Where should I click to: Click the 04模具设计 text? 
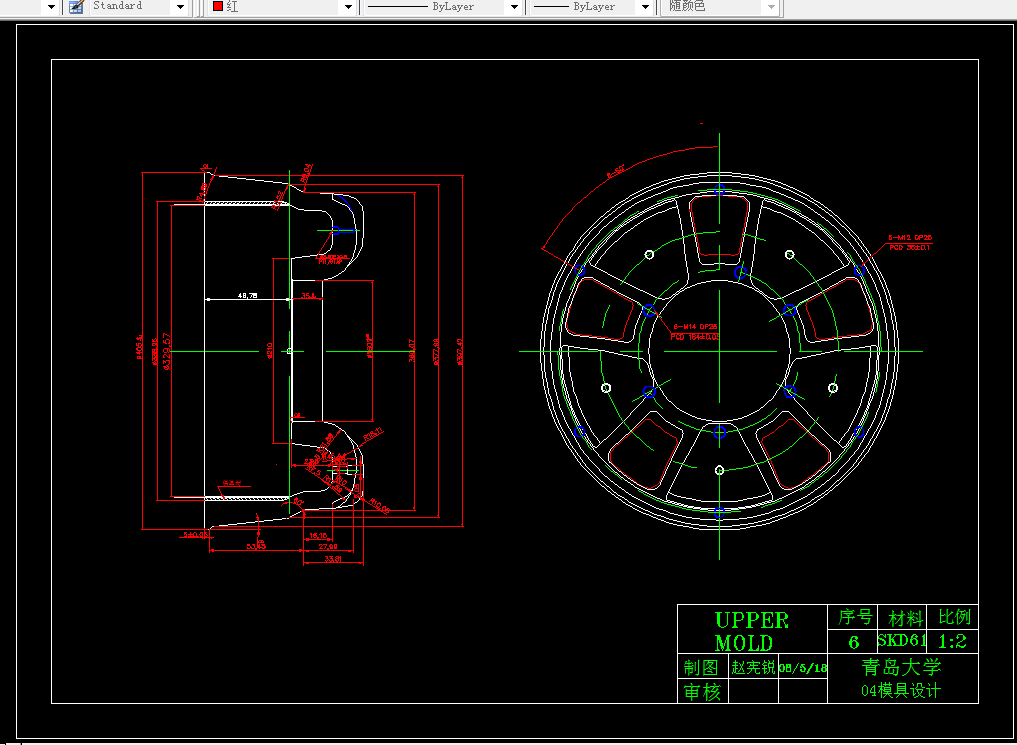tap(900, 691)
